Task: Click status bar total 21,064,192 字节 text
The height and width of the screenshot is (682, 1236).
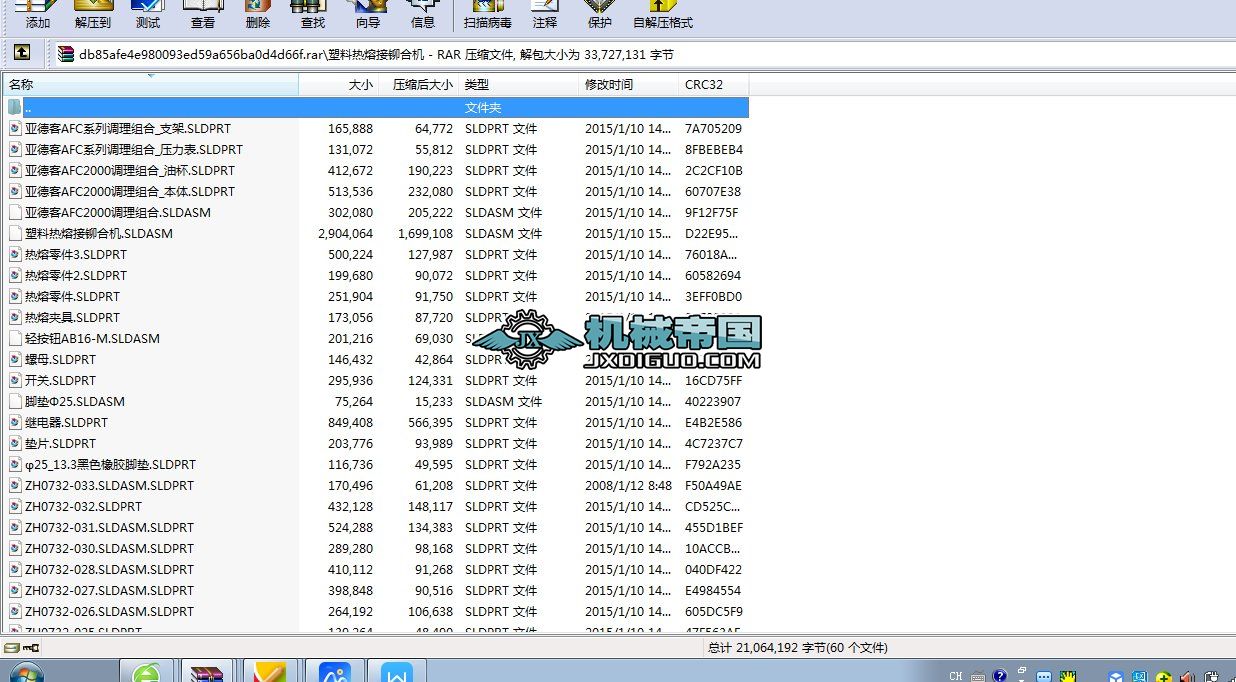Action: pyautogui.click(x=797, y=648)
